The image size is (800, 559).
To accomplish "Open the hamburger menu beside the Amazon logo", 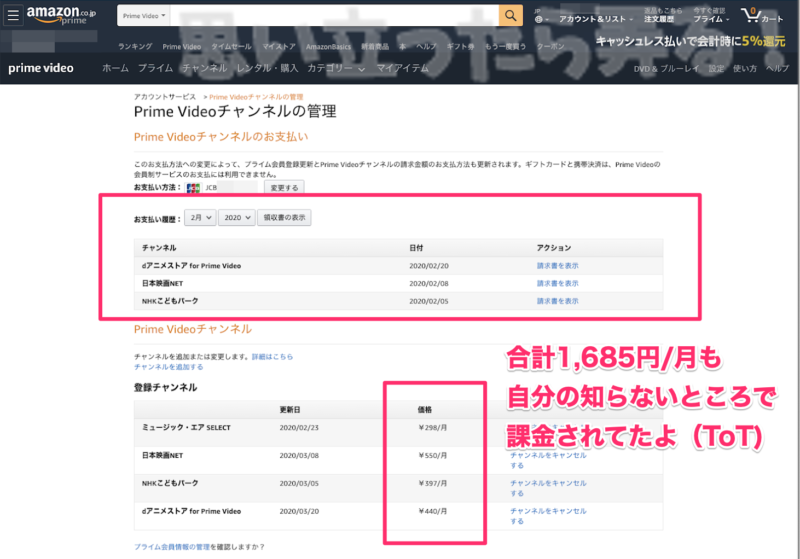I will click(x=13, y=15).
